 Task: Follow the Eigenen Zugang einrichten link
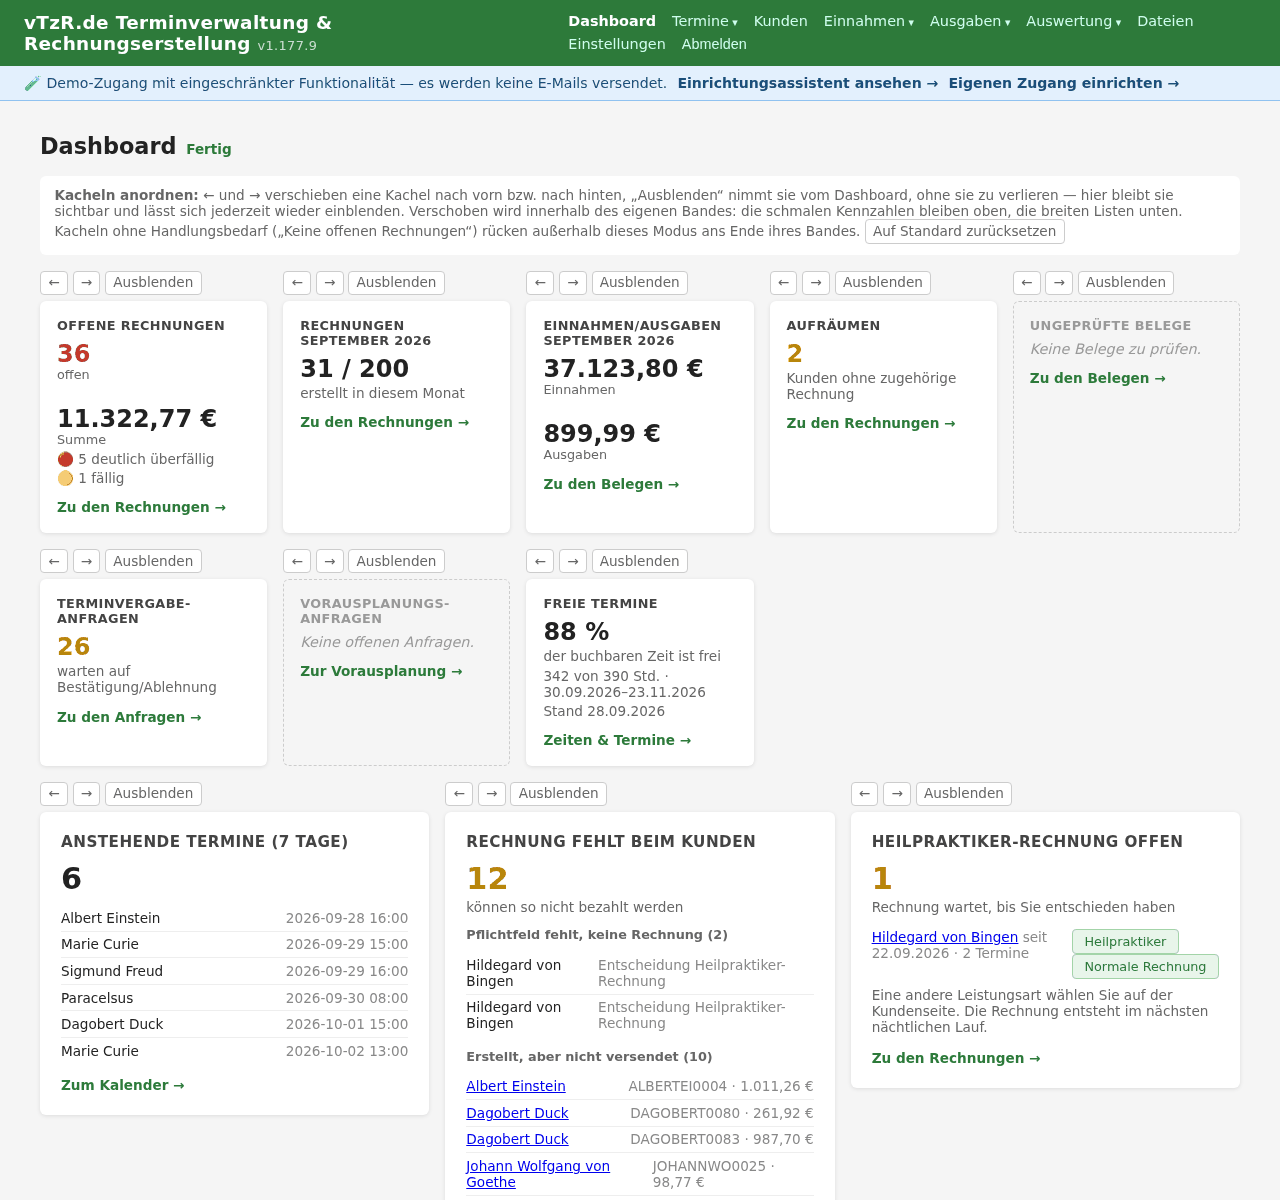click(1064, 83)
